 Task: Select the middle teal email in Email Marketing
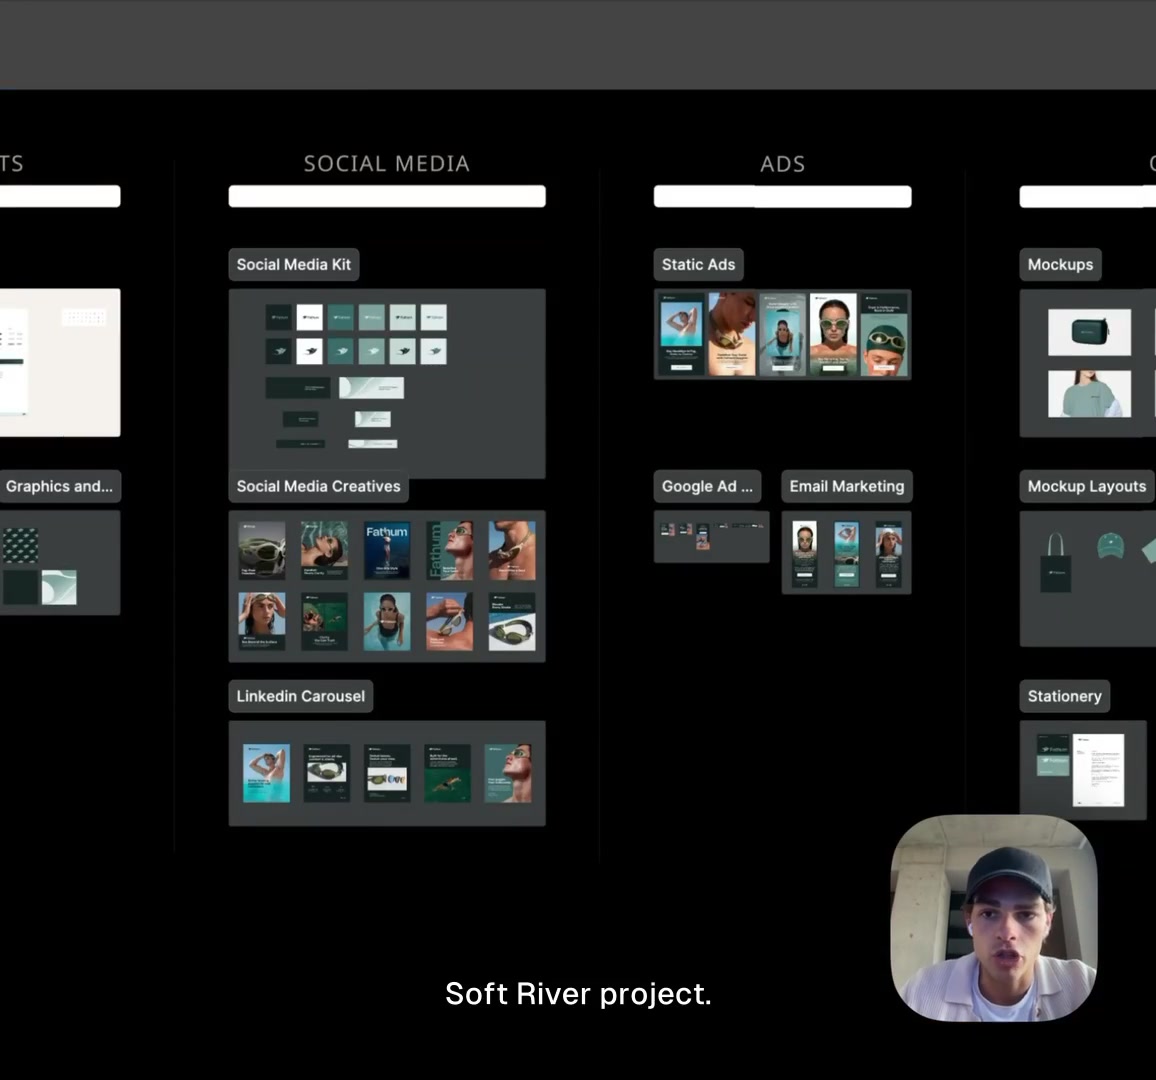(x=846, y=554)
